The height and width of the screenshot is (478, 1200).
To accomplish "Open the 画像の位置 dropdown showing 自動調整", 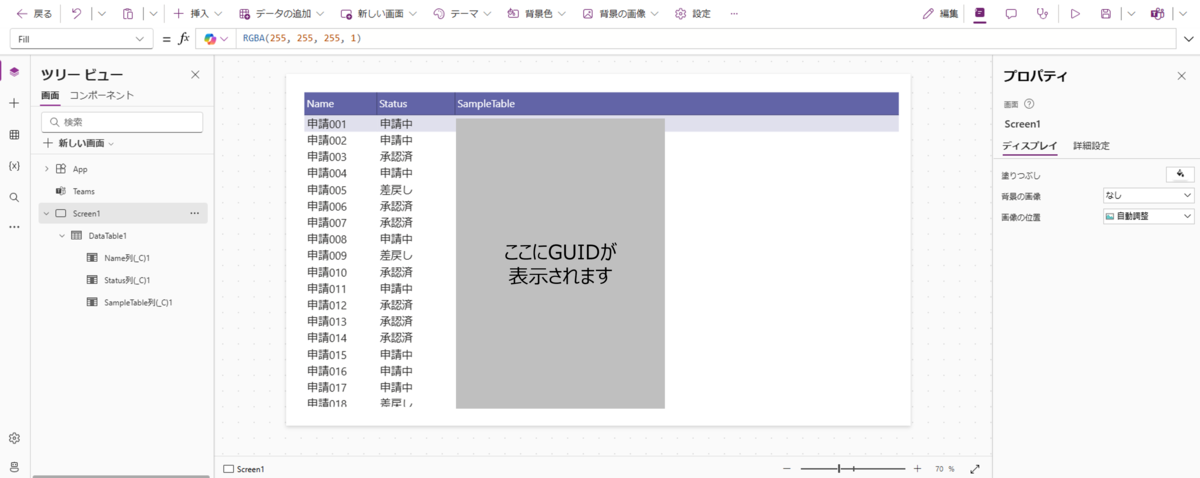I will [1148, 216].
